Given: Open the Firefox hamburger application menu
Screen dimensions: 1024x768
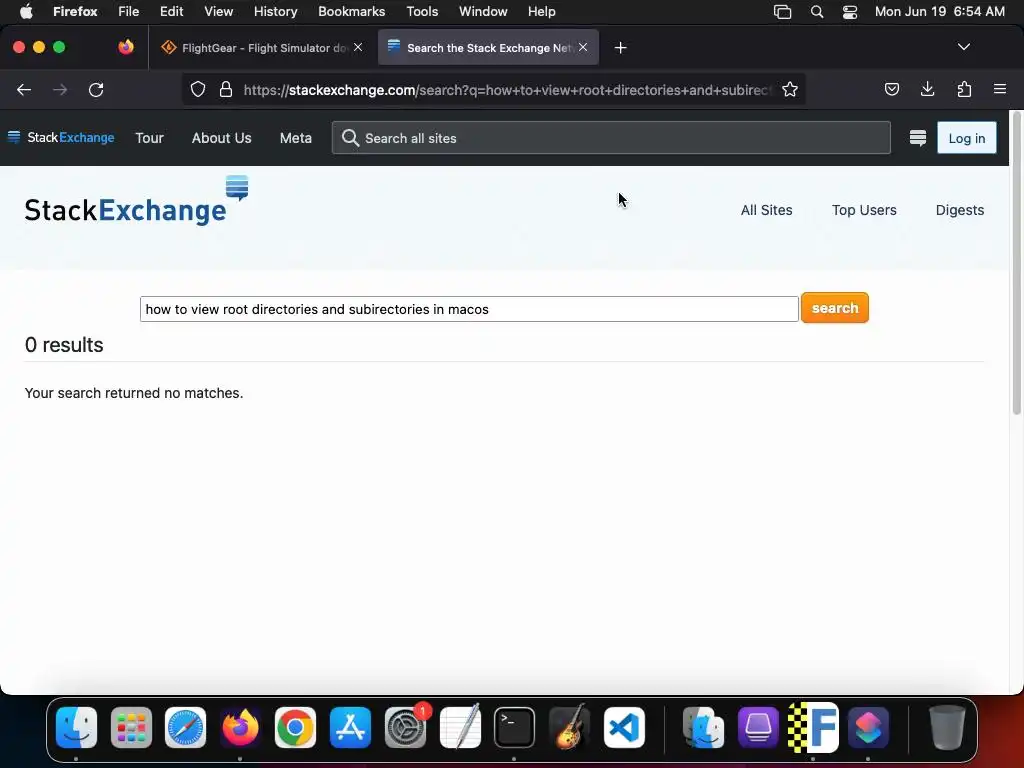Looking at the screenshot, I should pyautogui.click(x=1000, y=89).
